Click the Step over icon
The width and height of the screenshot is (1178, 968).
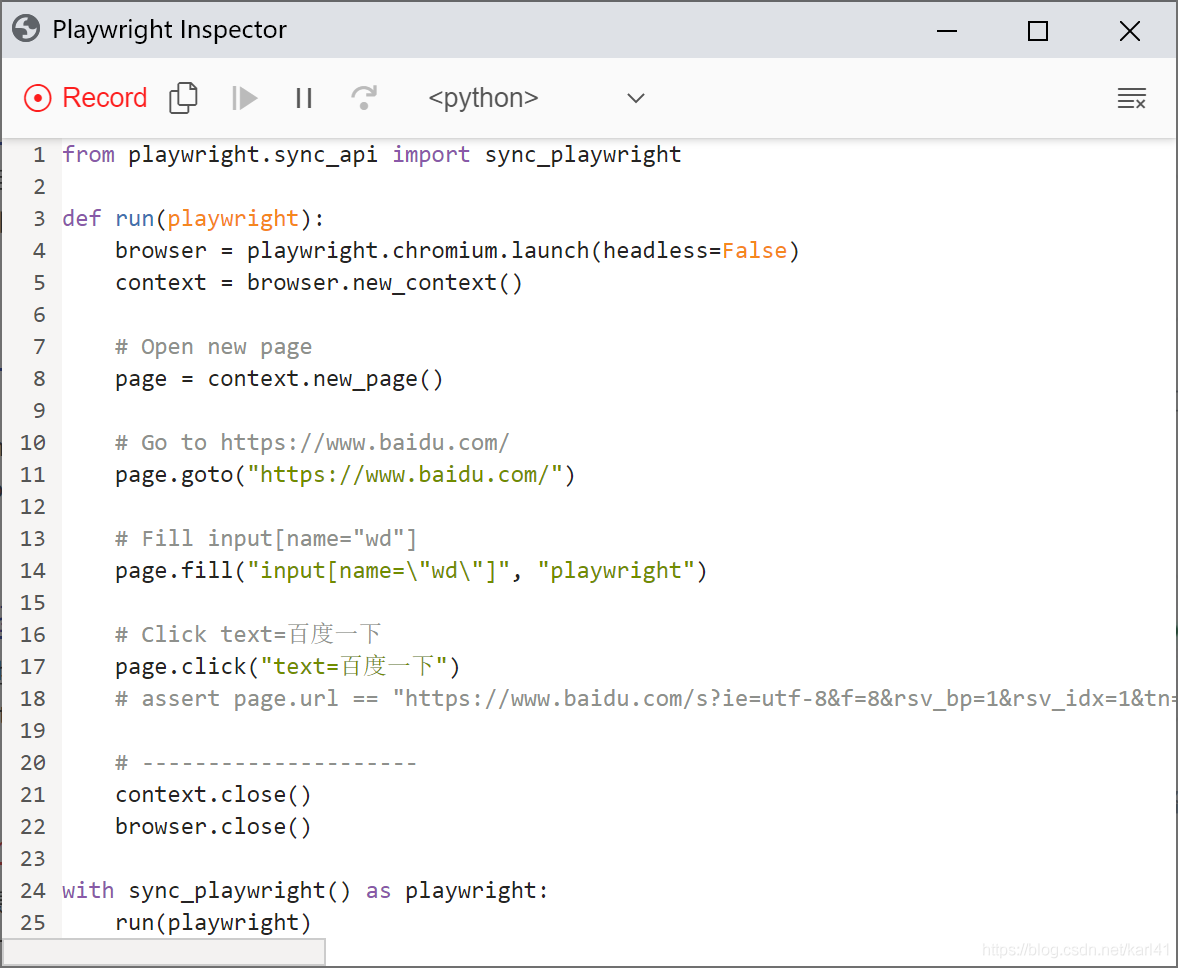pyautogui.click(x=364, y=98)
